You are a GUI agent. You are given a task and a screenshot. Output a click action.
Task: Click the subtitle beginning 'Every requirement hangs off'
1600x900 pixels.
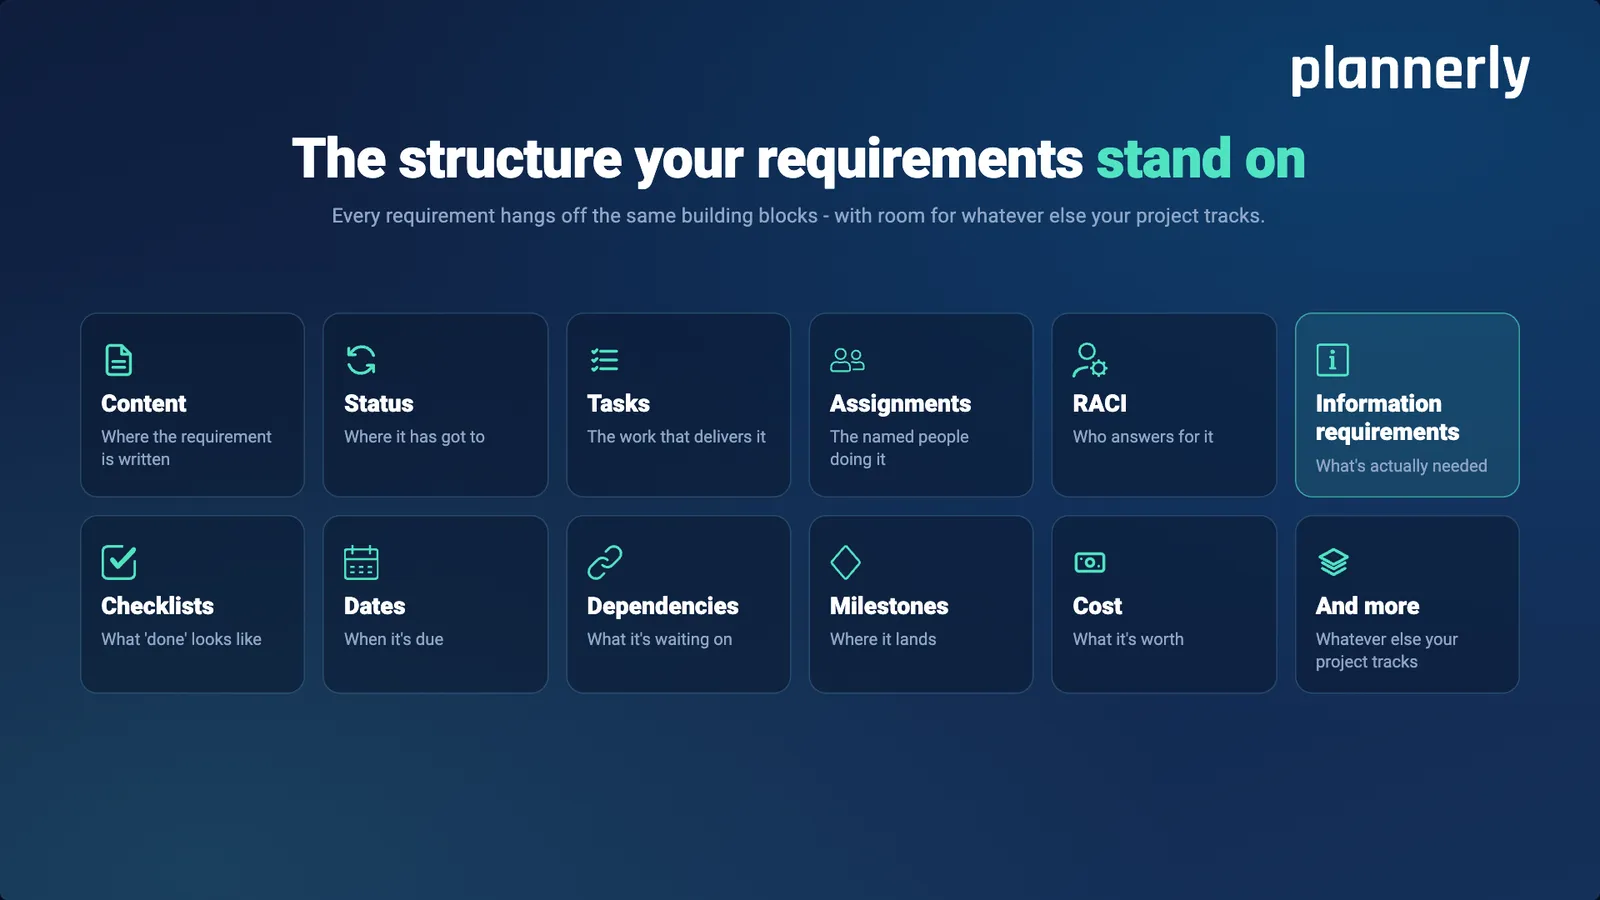coord(798,216)
